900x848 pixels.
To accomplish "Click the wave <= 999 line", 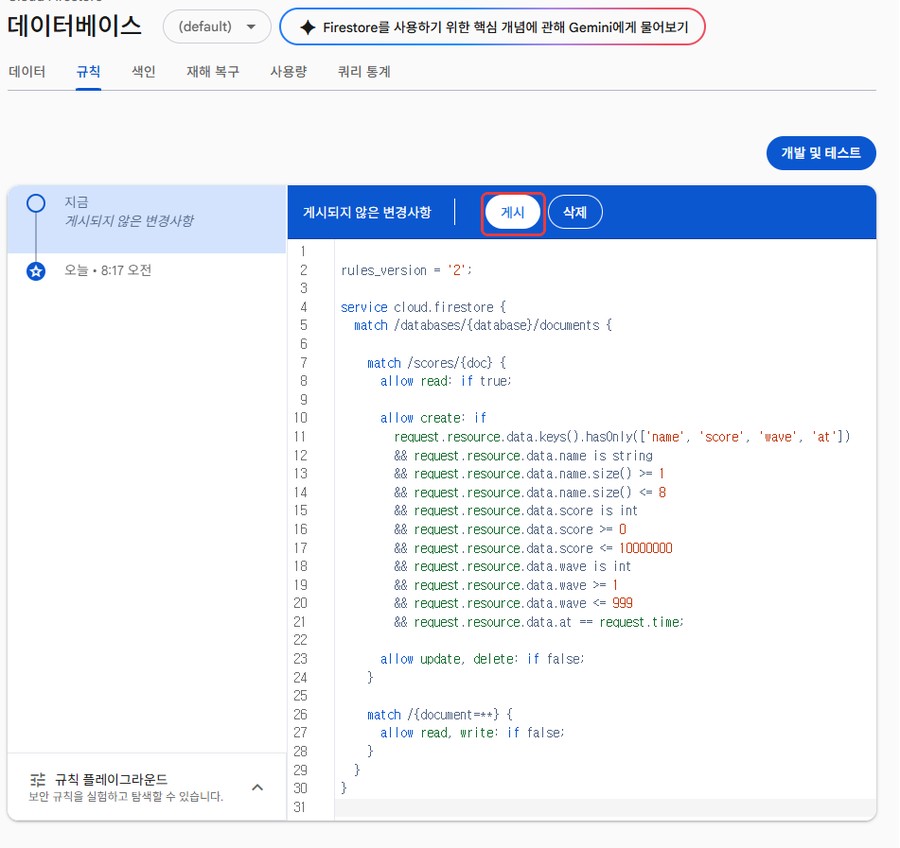I will click(513, 603).
